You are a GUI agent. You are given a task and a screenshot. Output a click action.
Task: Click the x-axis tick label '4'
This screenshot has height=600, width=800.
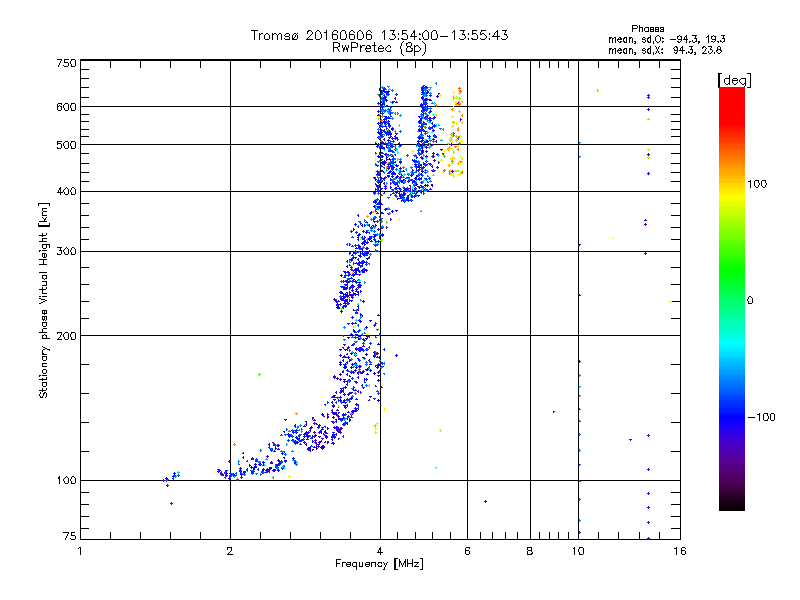point(380,551)
